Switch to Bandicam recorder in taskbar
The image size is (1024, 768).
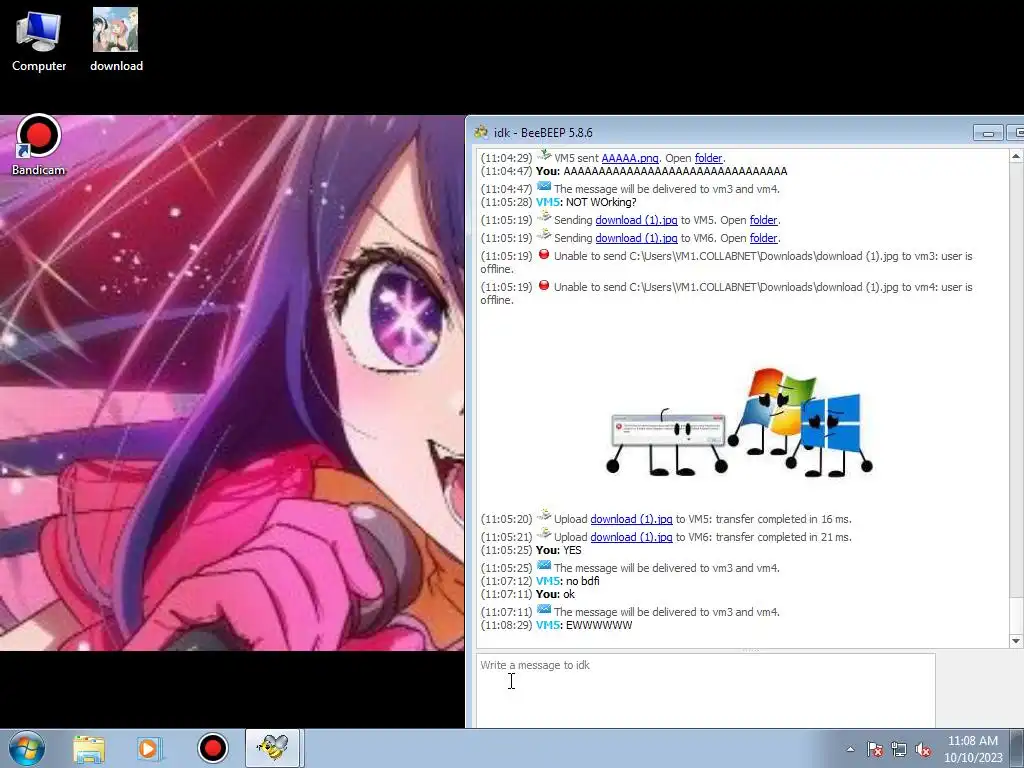coord(212,748)
